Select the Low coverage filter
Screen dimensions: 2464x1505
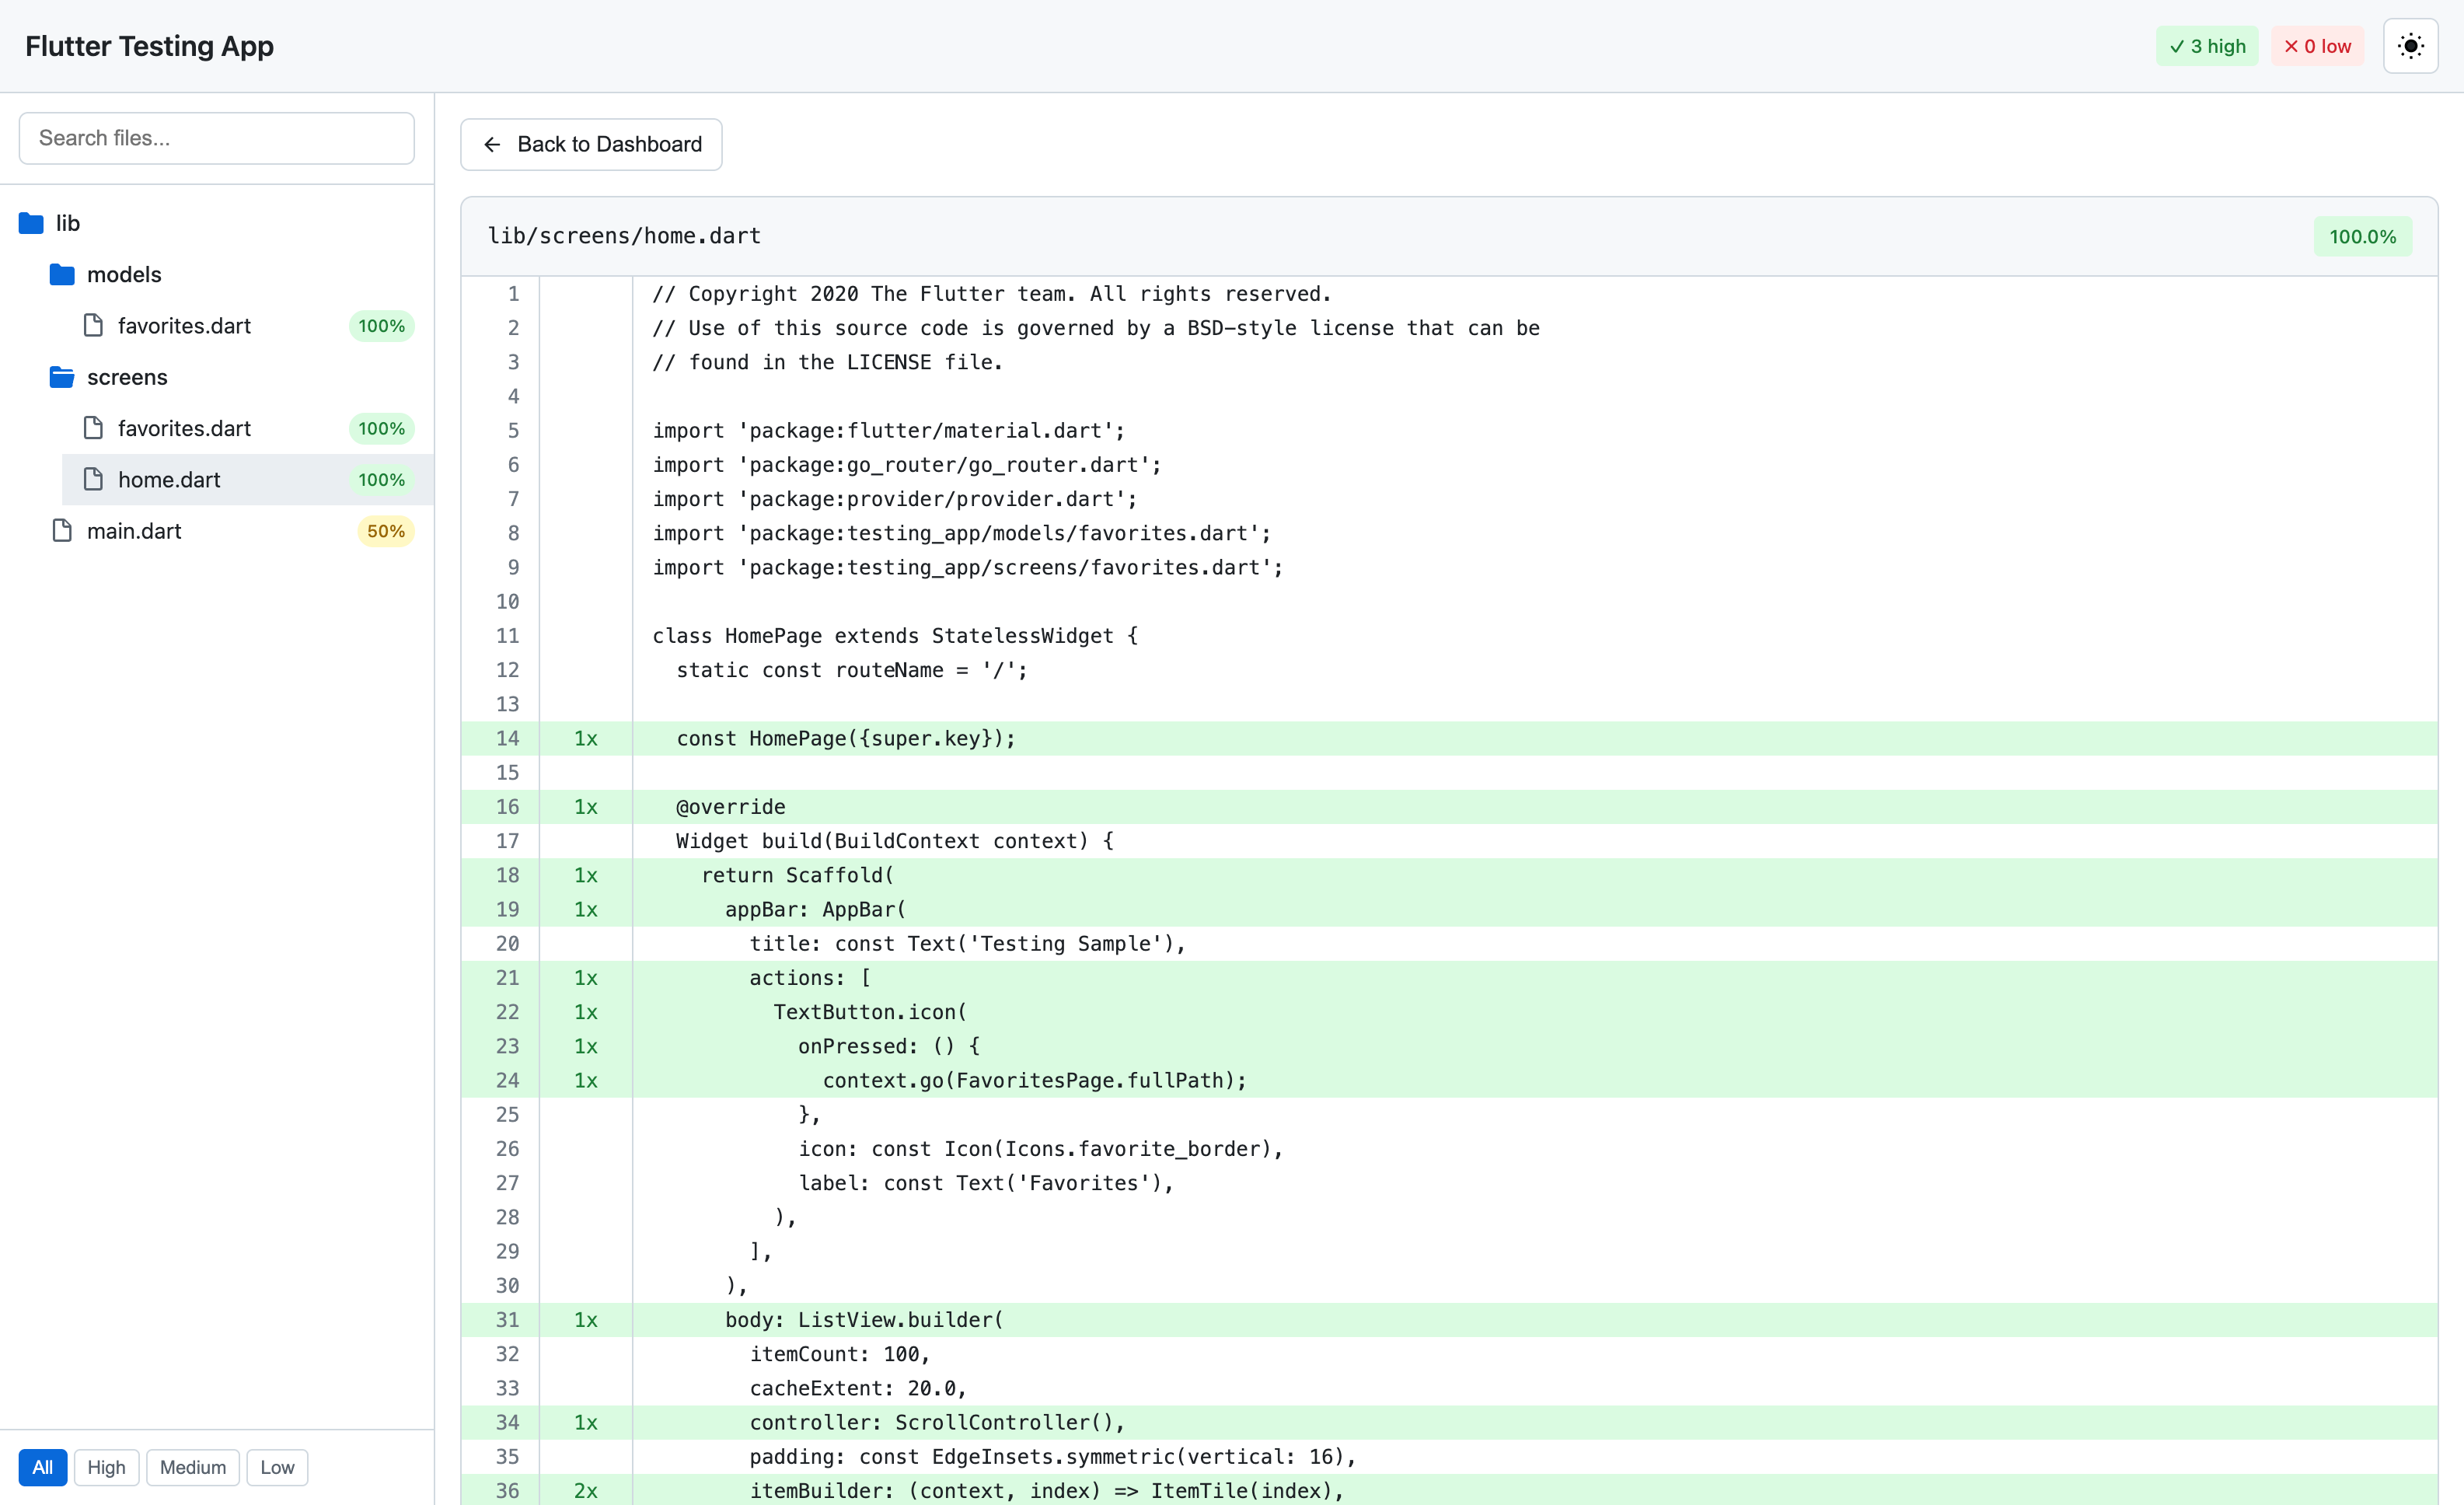click(277, 1467)
